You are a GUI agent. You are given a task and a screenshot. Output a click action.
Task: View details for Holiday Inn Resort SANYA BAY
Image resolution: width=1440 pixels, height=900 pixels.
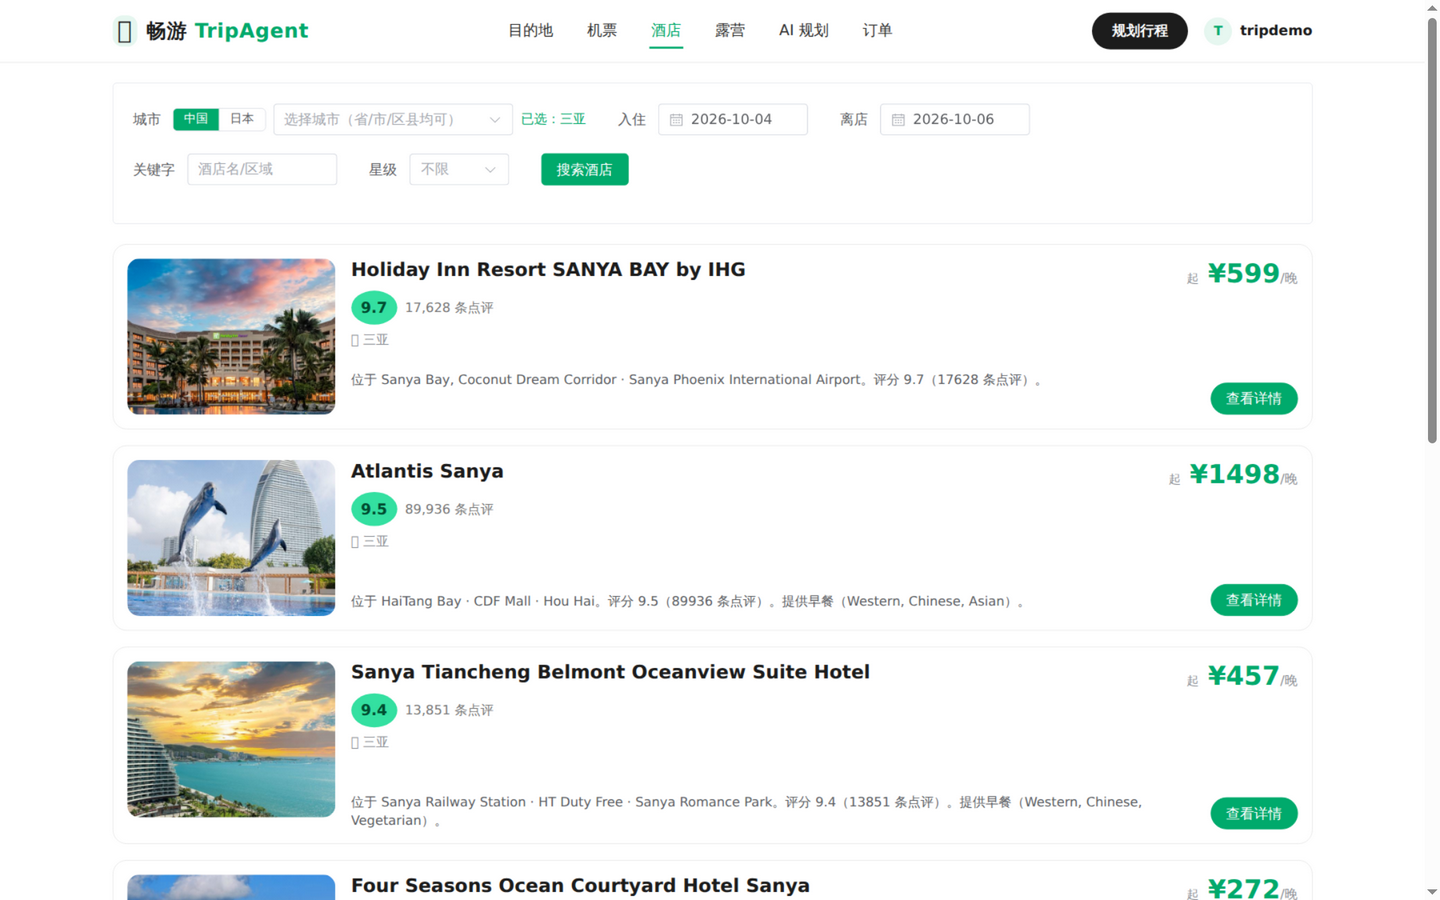tap(1254, 399)
